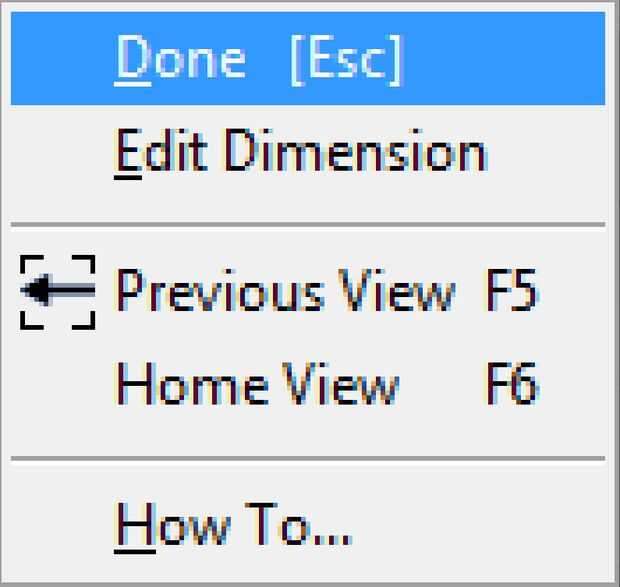Screen dimensions: 620x587
Task: Click the dashed-box back arrow icon
Action: click(58, 291)
